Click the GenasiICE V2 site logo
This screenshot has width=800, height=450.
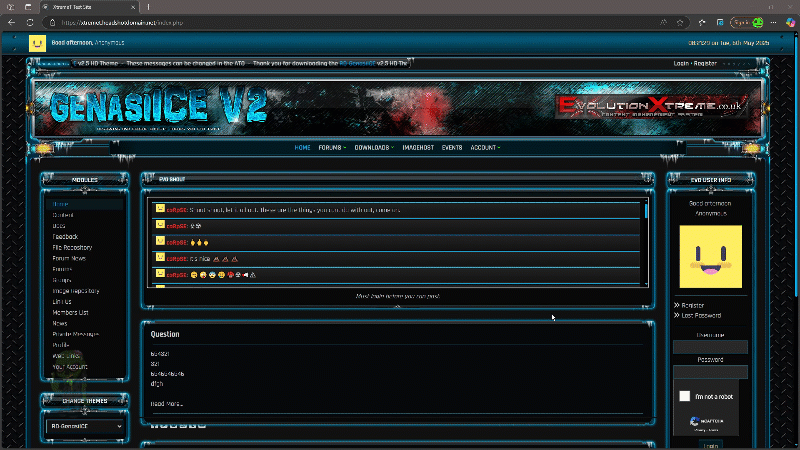point(158,106)
